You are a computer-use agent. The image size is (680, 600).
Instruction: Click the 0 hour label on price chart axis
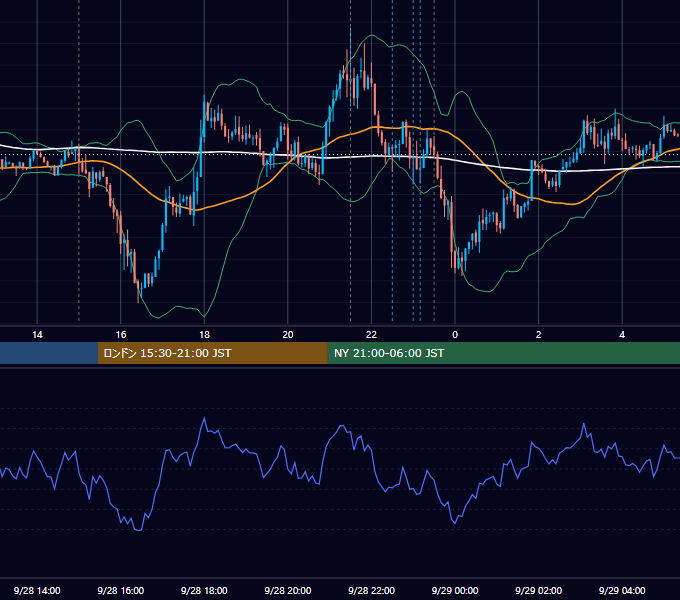click(x=455, y=335)
